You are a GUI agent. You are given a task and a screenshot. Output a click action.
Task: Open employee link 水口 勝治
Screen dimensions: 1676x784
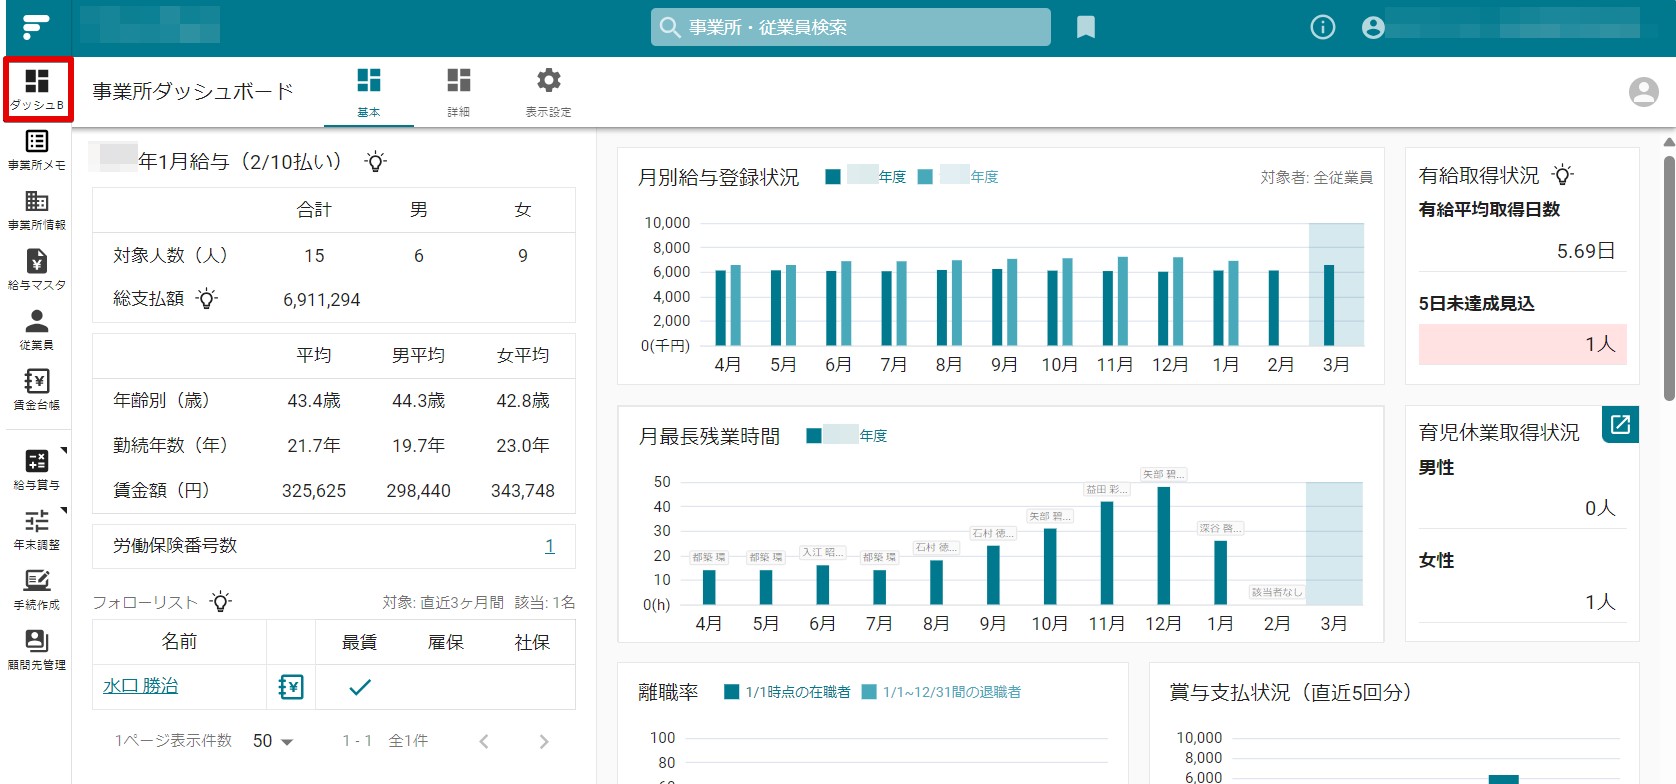pos(140,686)
